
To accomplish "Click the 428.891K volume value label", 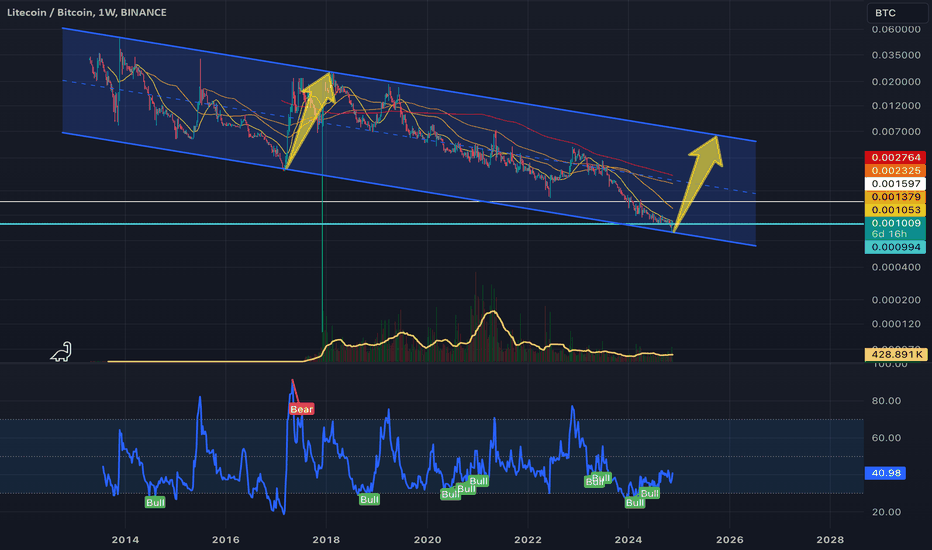I will (x=896, y=354).
